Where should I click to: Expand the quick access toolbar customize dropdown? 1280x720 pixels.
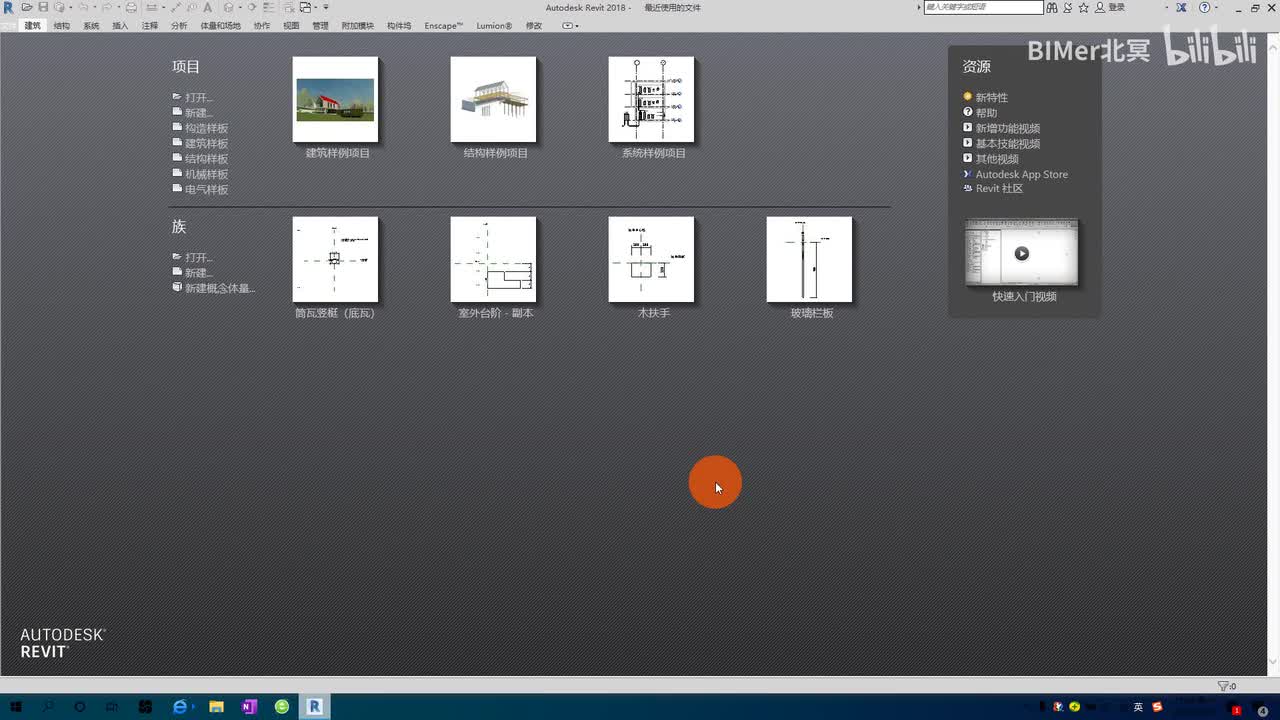326,8
